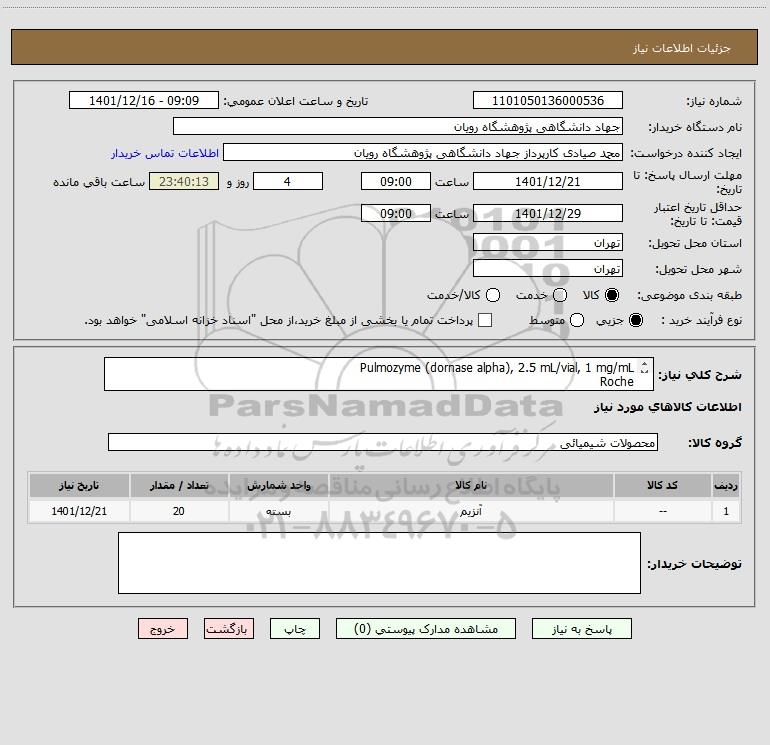Click the بازگشت back button
This screenshot has height=745, width=770.
229,629
